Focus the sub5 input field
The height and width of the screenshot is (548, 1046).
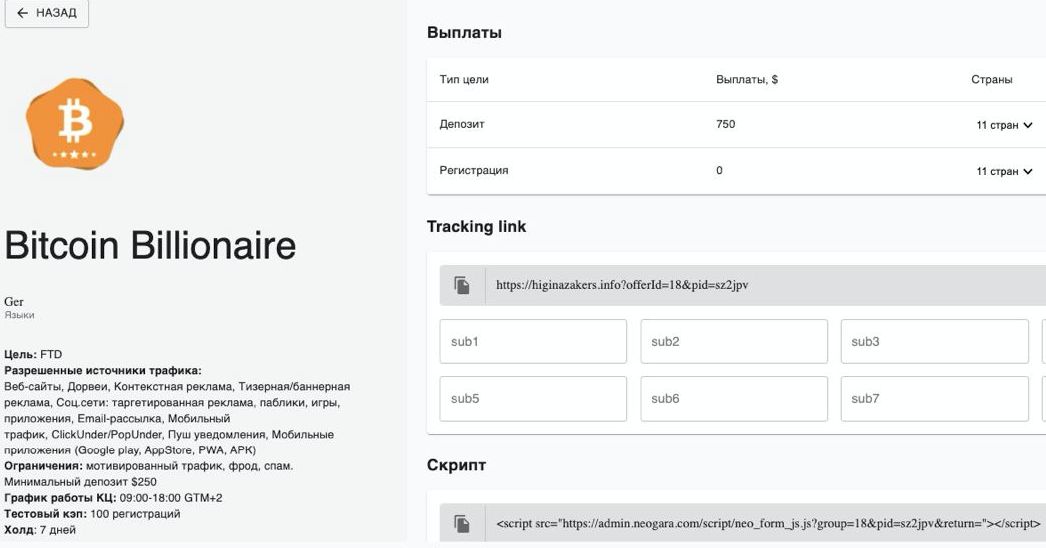click(x=532, y=398)
